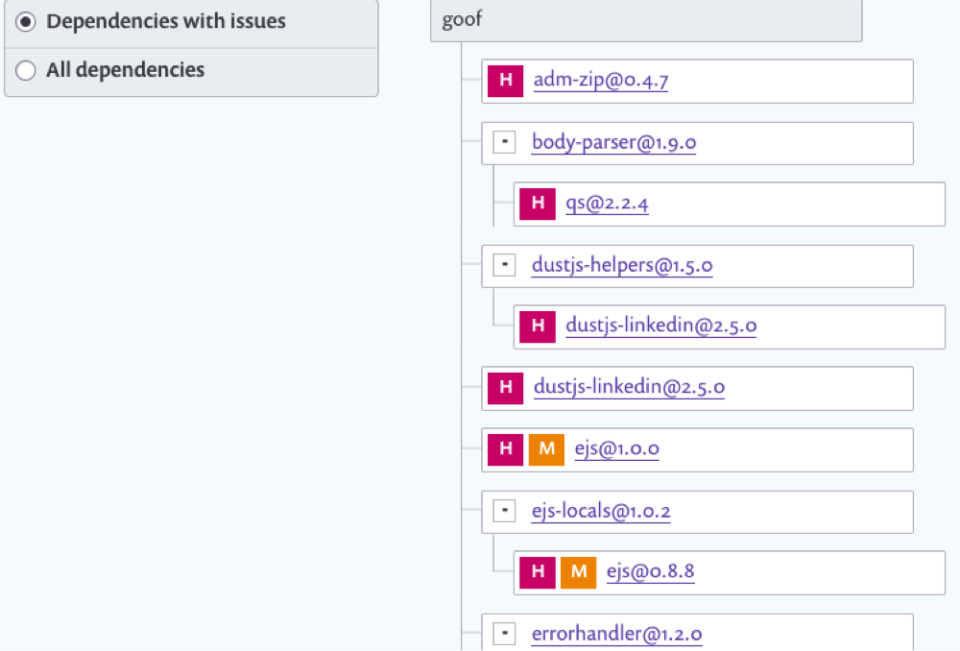
Task: Open the dustjs-helpers@1.5.0 link
Action: (x=622, y=265)
